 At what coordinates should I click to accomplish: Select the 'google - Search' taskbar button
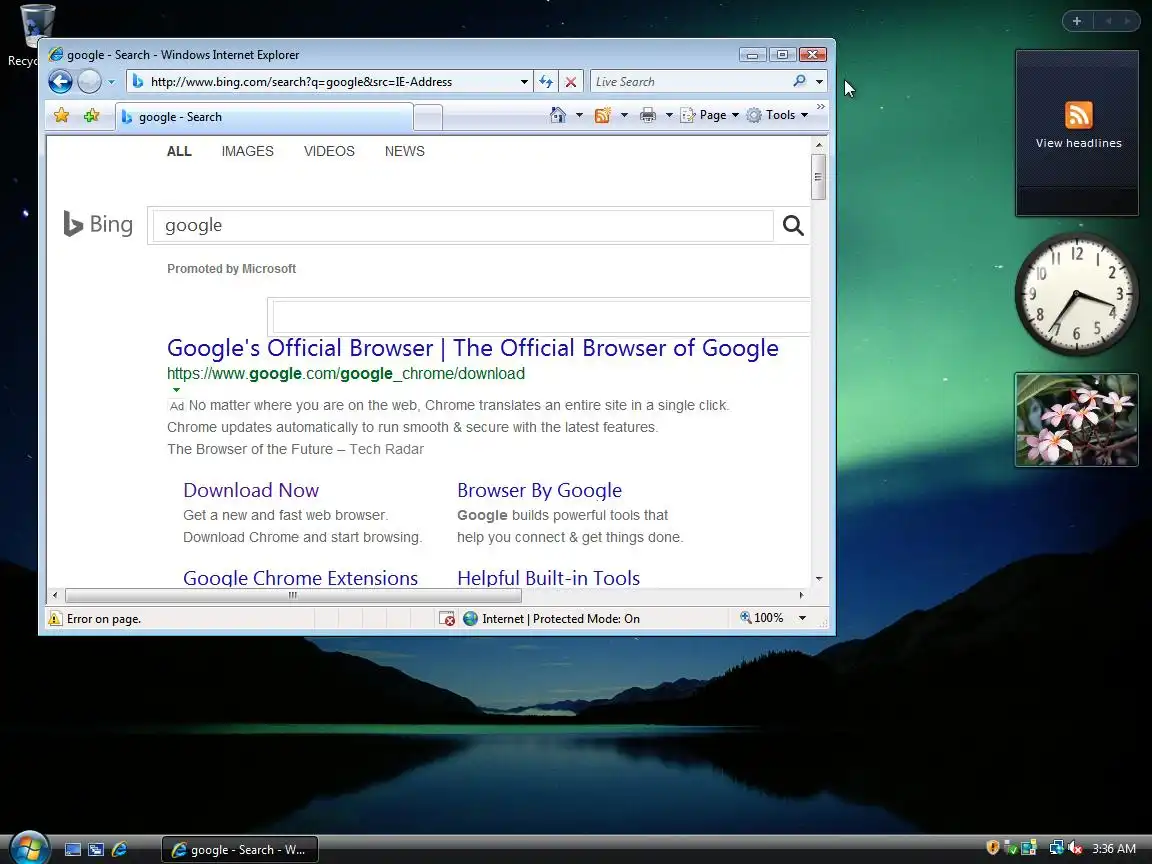pos(240,849)
